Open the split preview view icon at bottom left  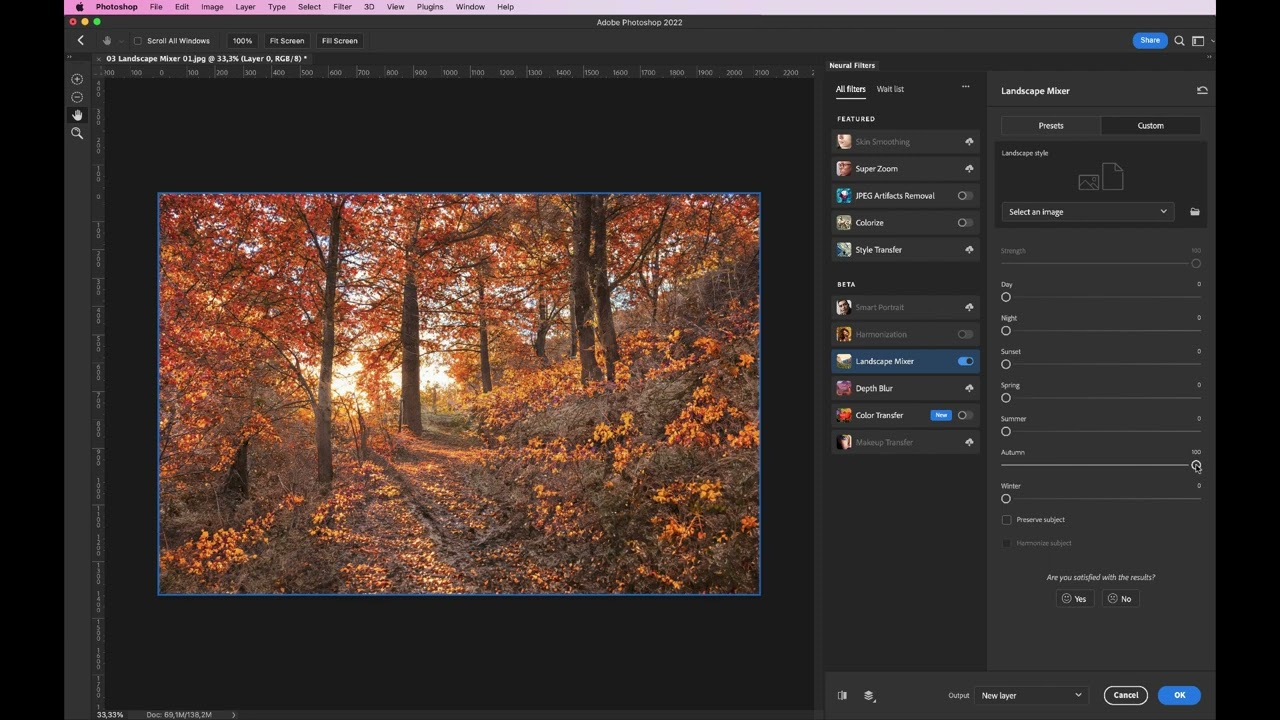842,695
